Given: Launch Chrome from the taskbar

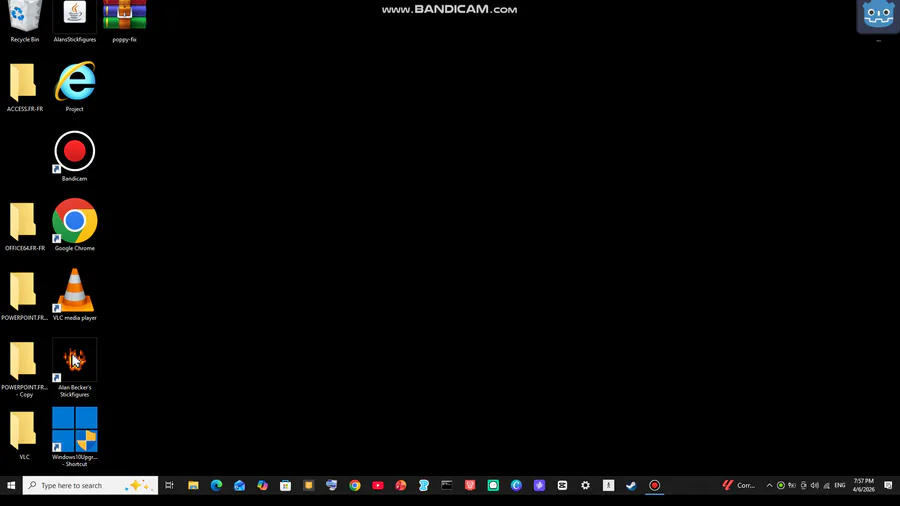Looking at the screenshot, I should 355,485.
